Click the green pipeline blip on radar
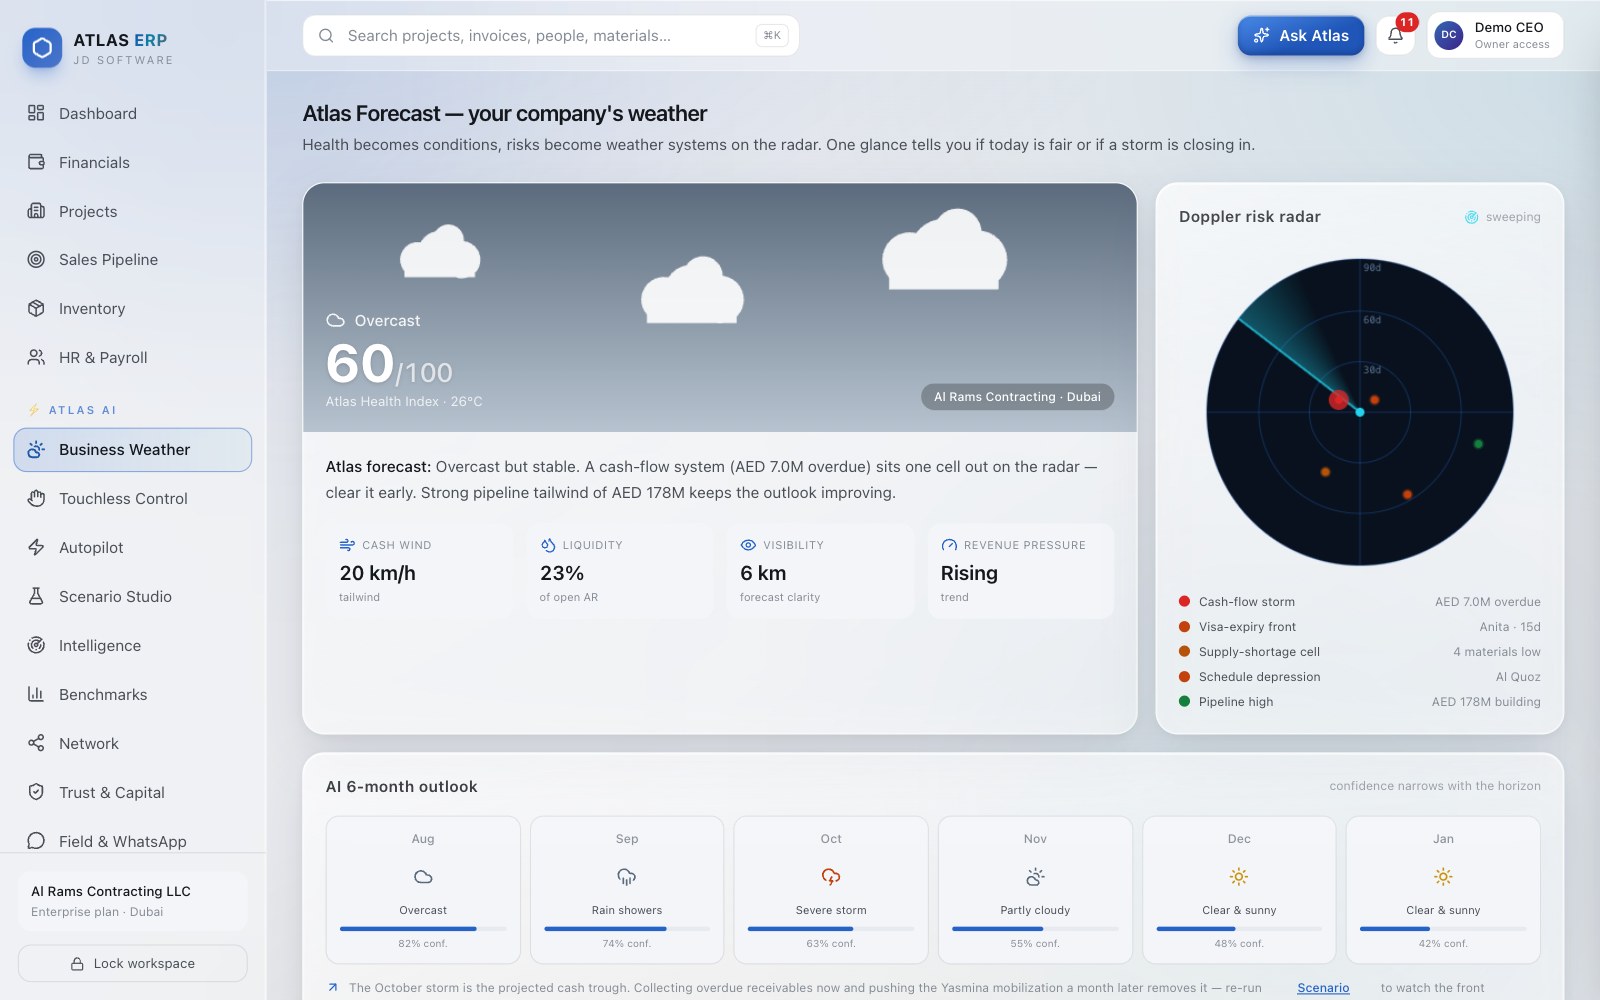 point(1478,444)
